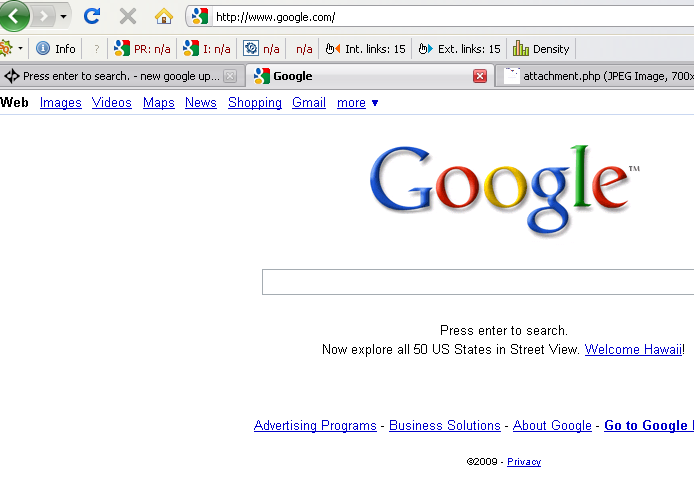Switch to the 'Press enter to search' tab
The width and height of the screenshot is (694, 495).
coord(121,76)
